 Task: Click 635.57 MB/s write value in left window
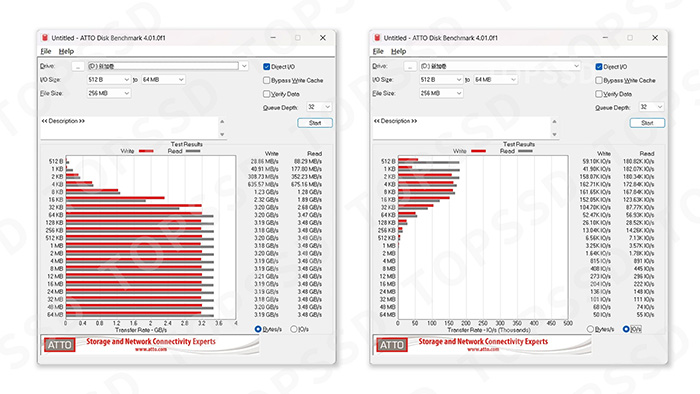tap(263, 184)
